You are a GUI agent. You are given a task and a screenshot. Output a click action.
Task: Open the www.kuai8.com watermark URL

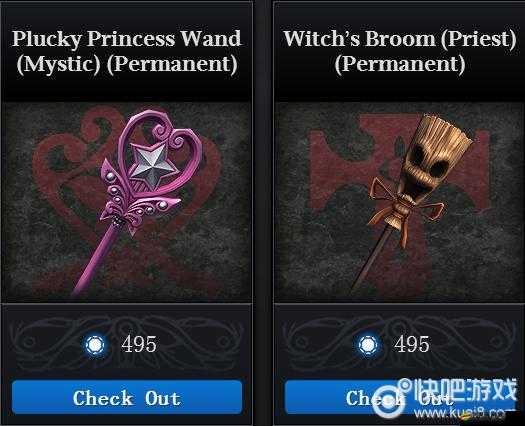pos(460,414)
